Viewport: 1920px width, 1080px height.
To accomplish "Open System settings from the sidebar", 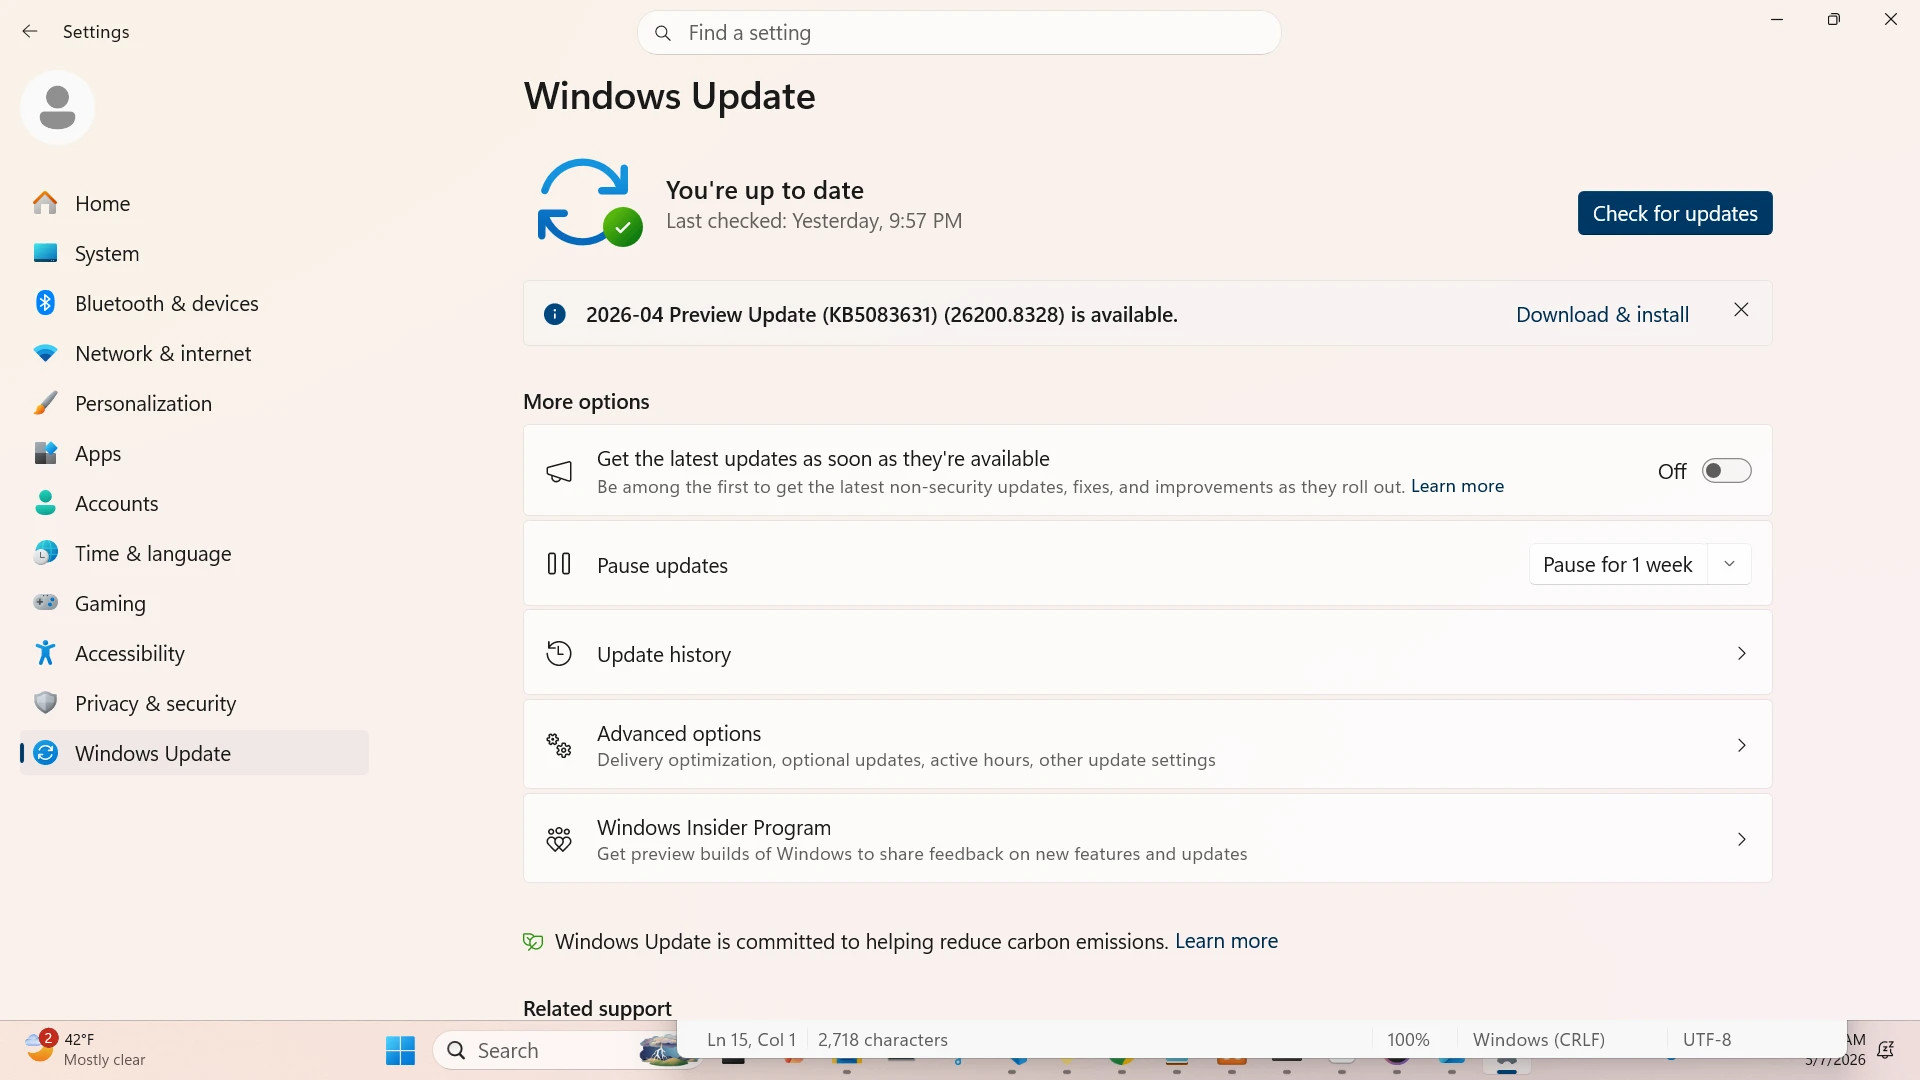I will [195, 253].
